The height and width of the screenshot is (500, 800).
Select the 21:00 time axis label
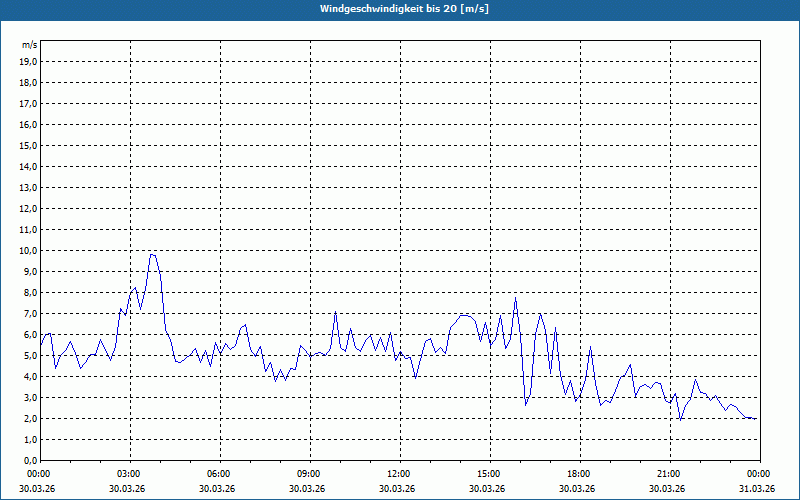pyautogui.click(x=670, y=474)
